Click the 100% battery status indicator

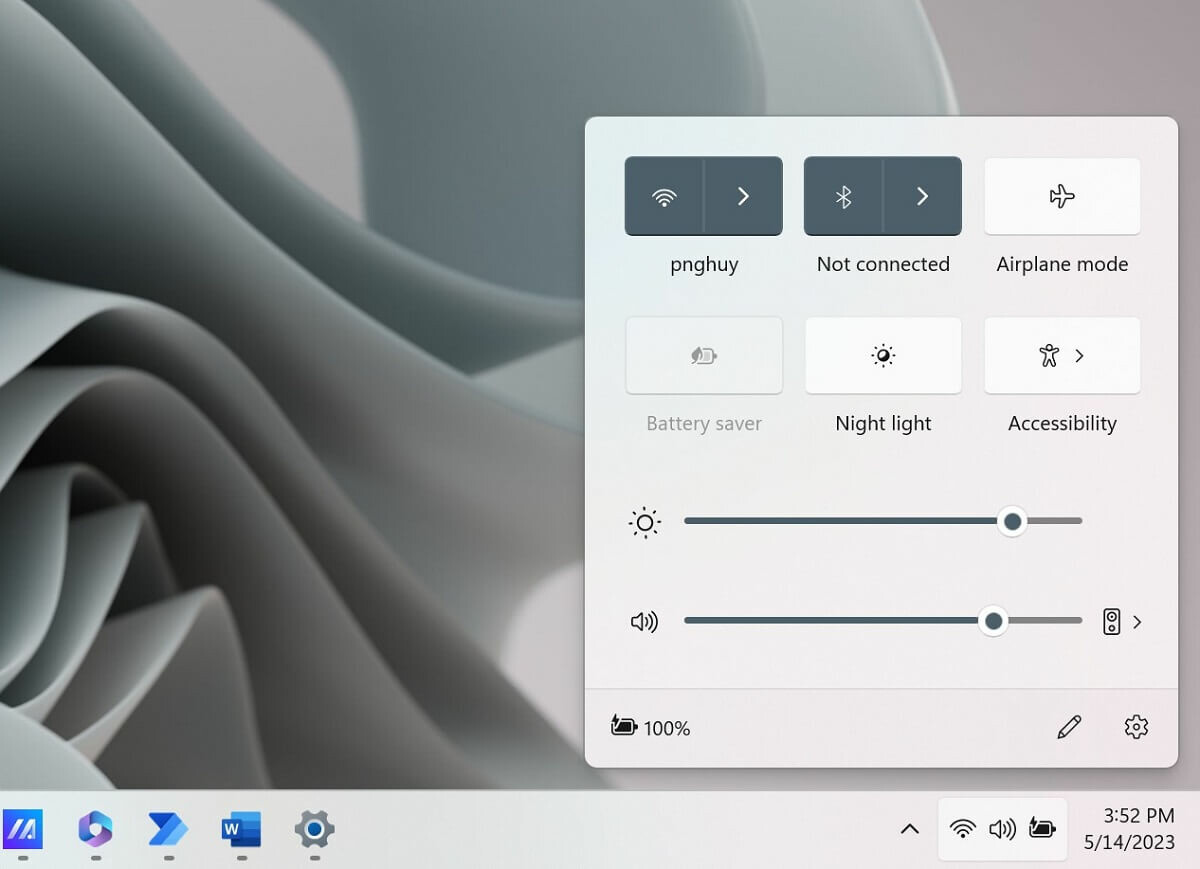pos(648,728)
